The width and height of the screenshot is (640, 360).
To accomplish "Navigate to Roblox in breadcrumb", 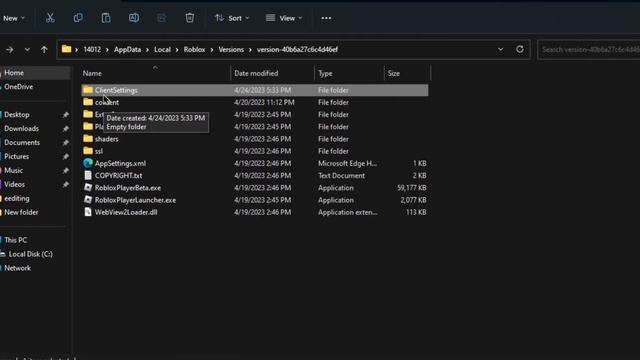I will [x=194, y=49].
